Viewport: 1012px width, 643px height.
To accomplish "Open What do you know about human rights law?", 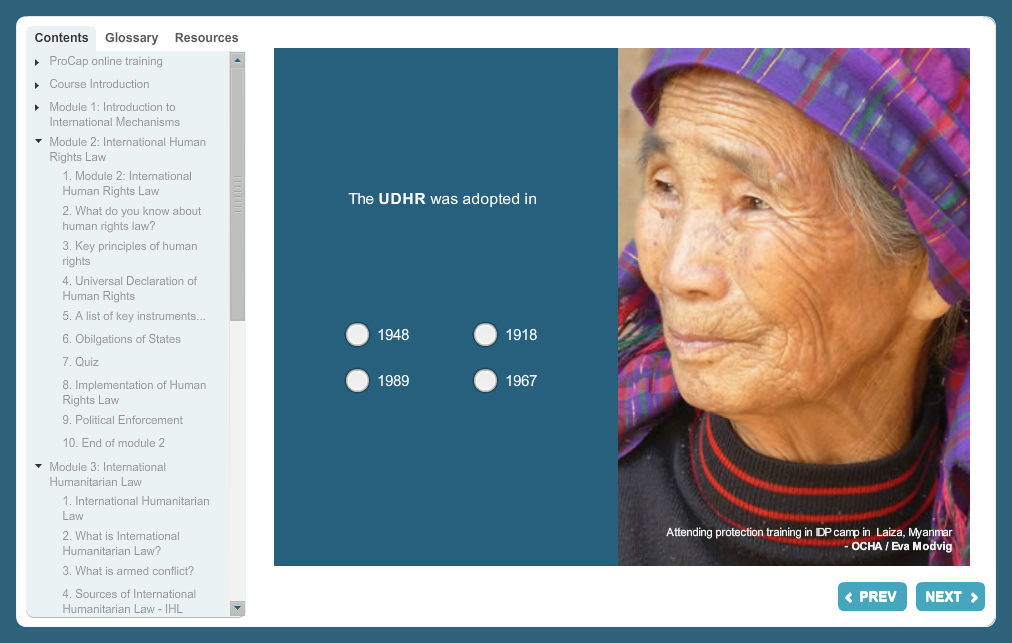I will click(132, 218).
